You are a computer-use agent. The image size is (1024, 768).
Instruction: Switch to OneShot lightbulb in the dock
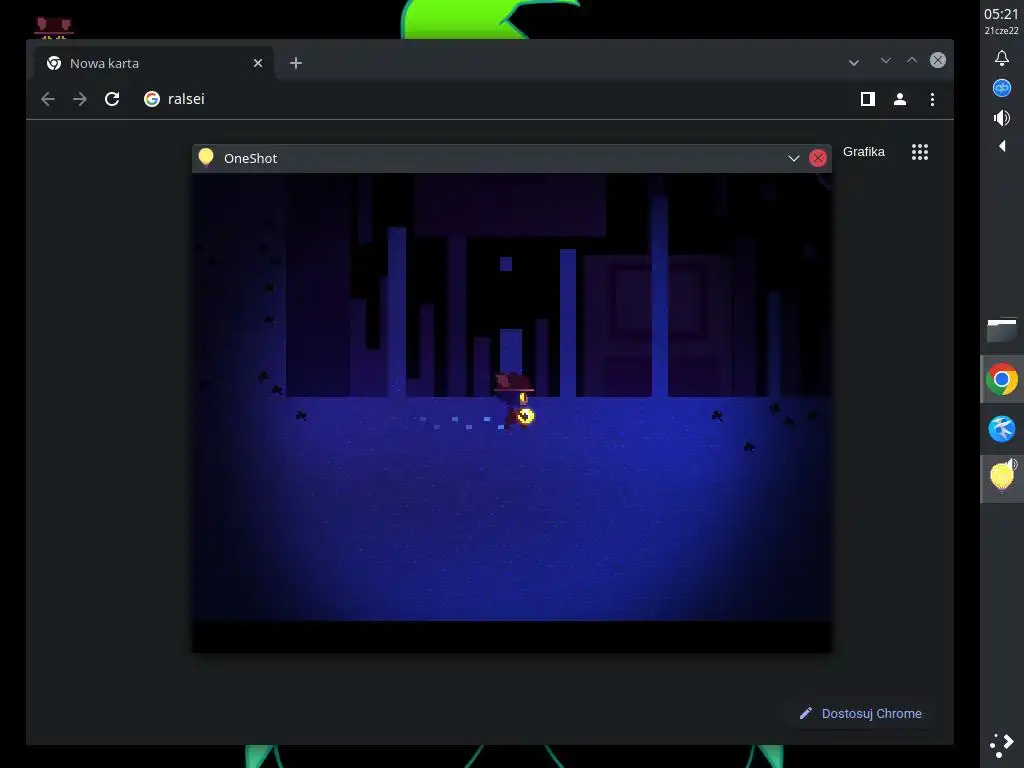1002,479
